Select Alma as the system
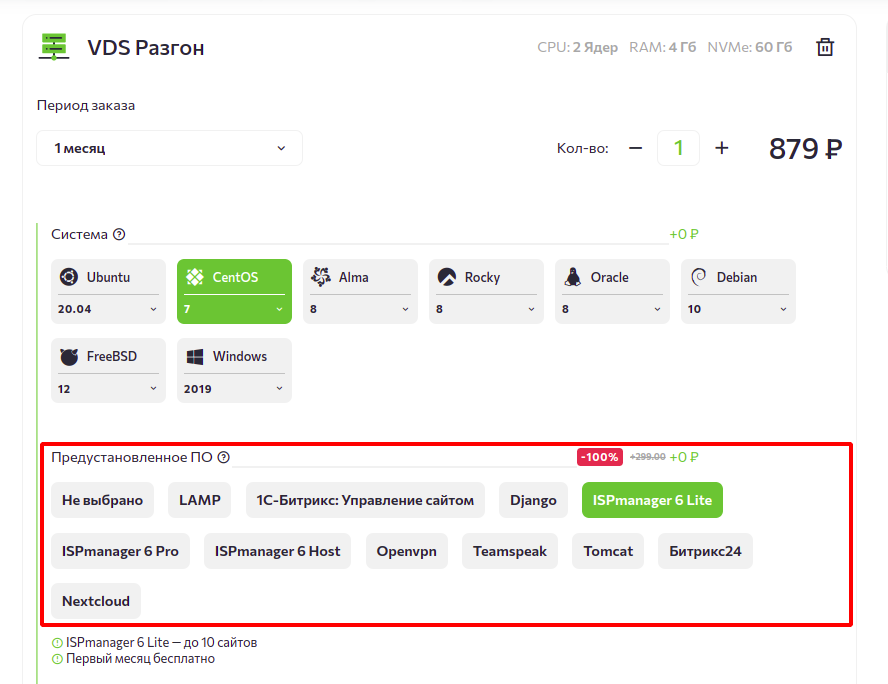 pyautogui.click(x=360, y=277)
